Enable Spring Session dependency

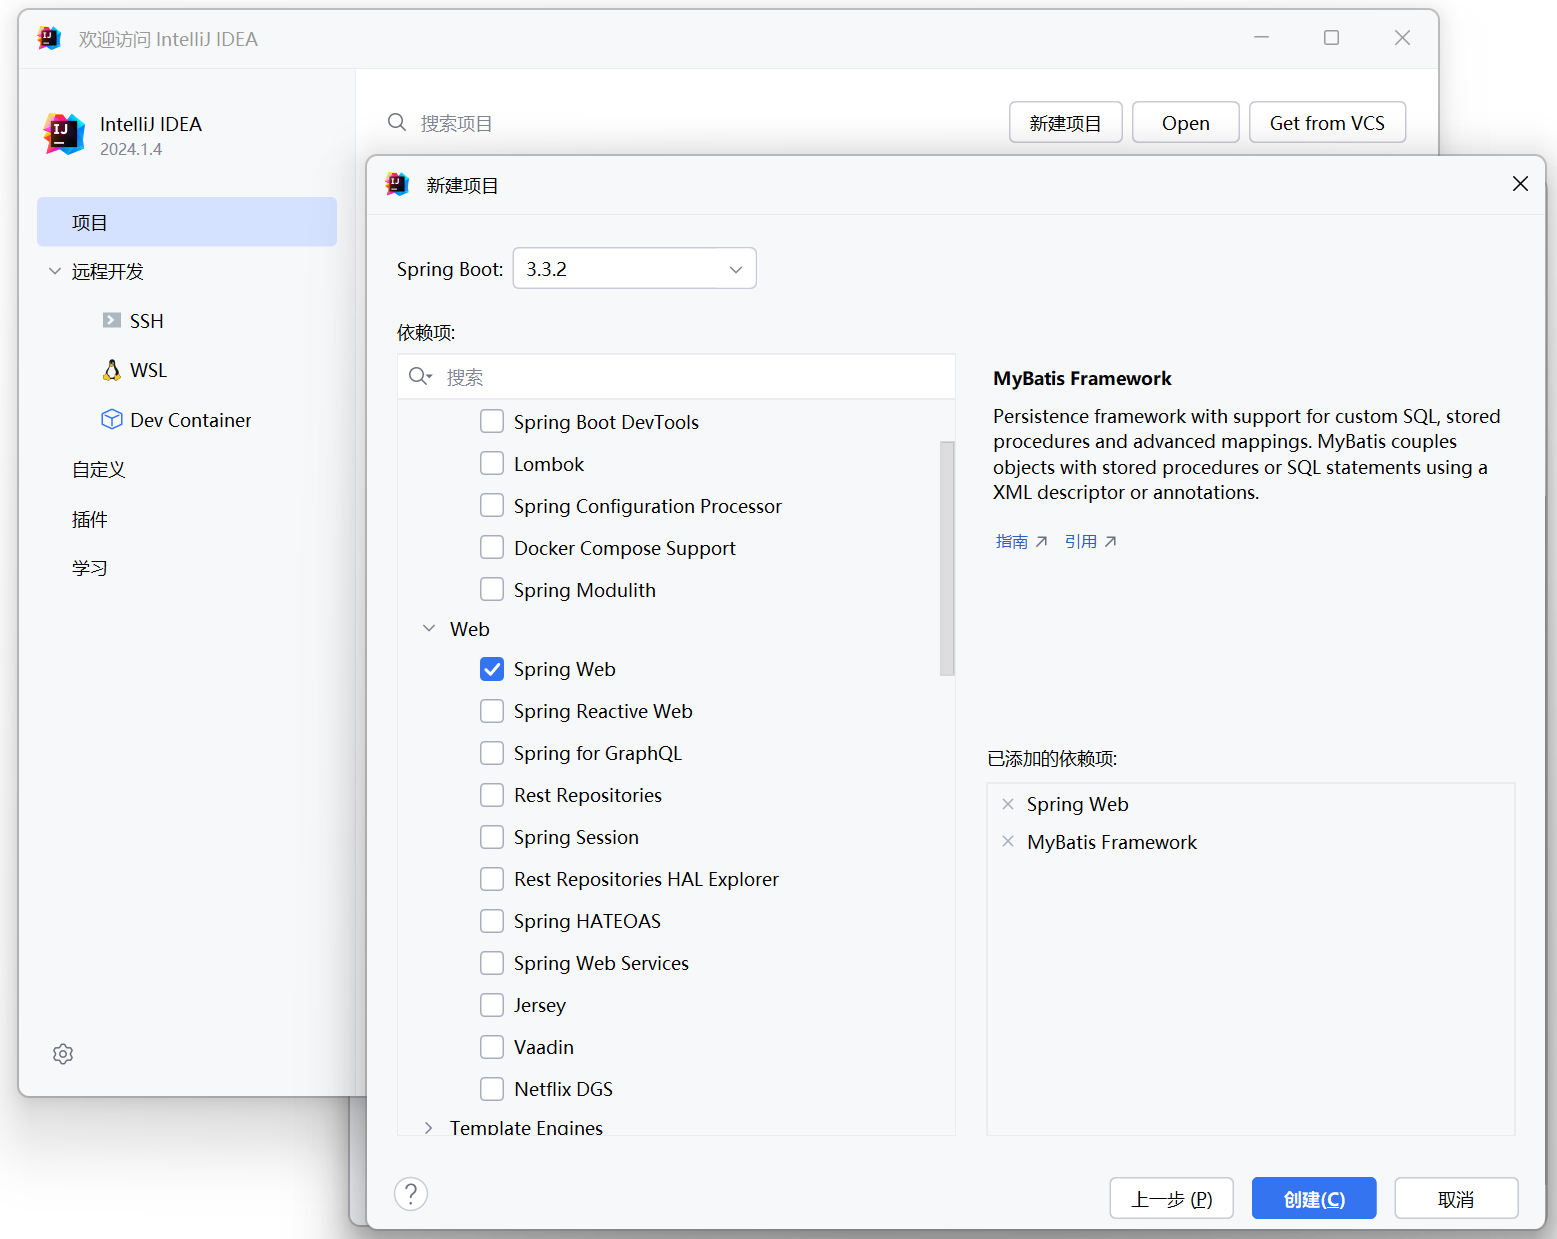pos(492,837)
